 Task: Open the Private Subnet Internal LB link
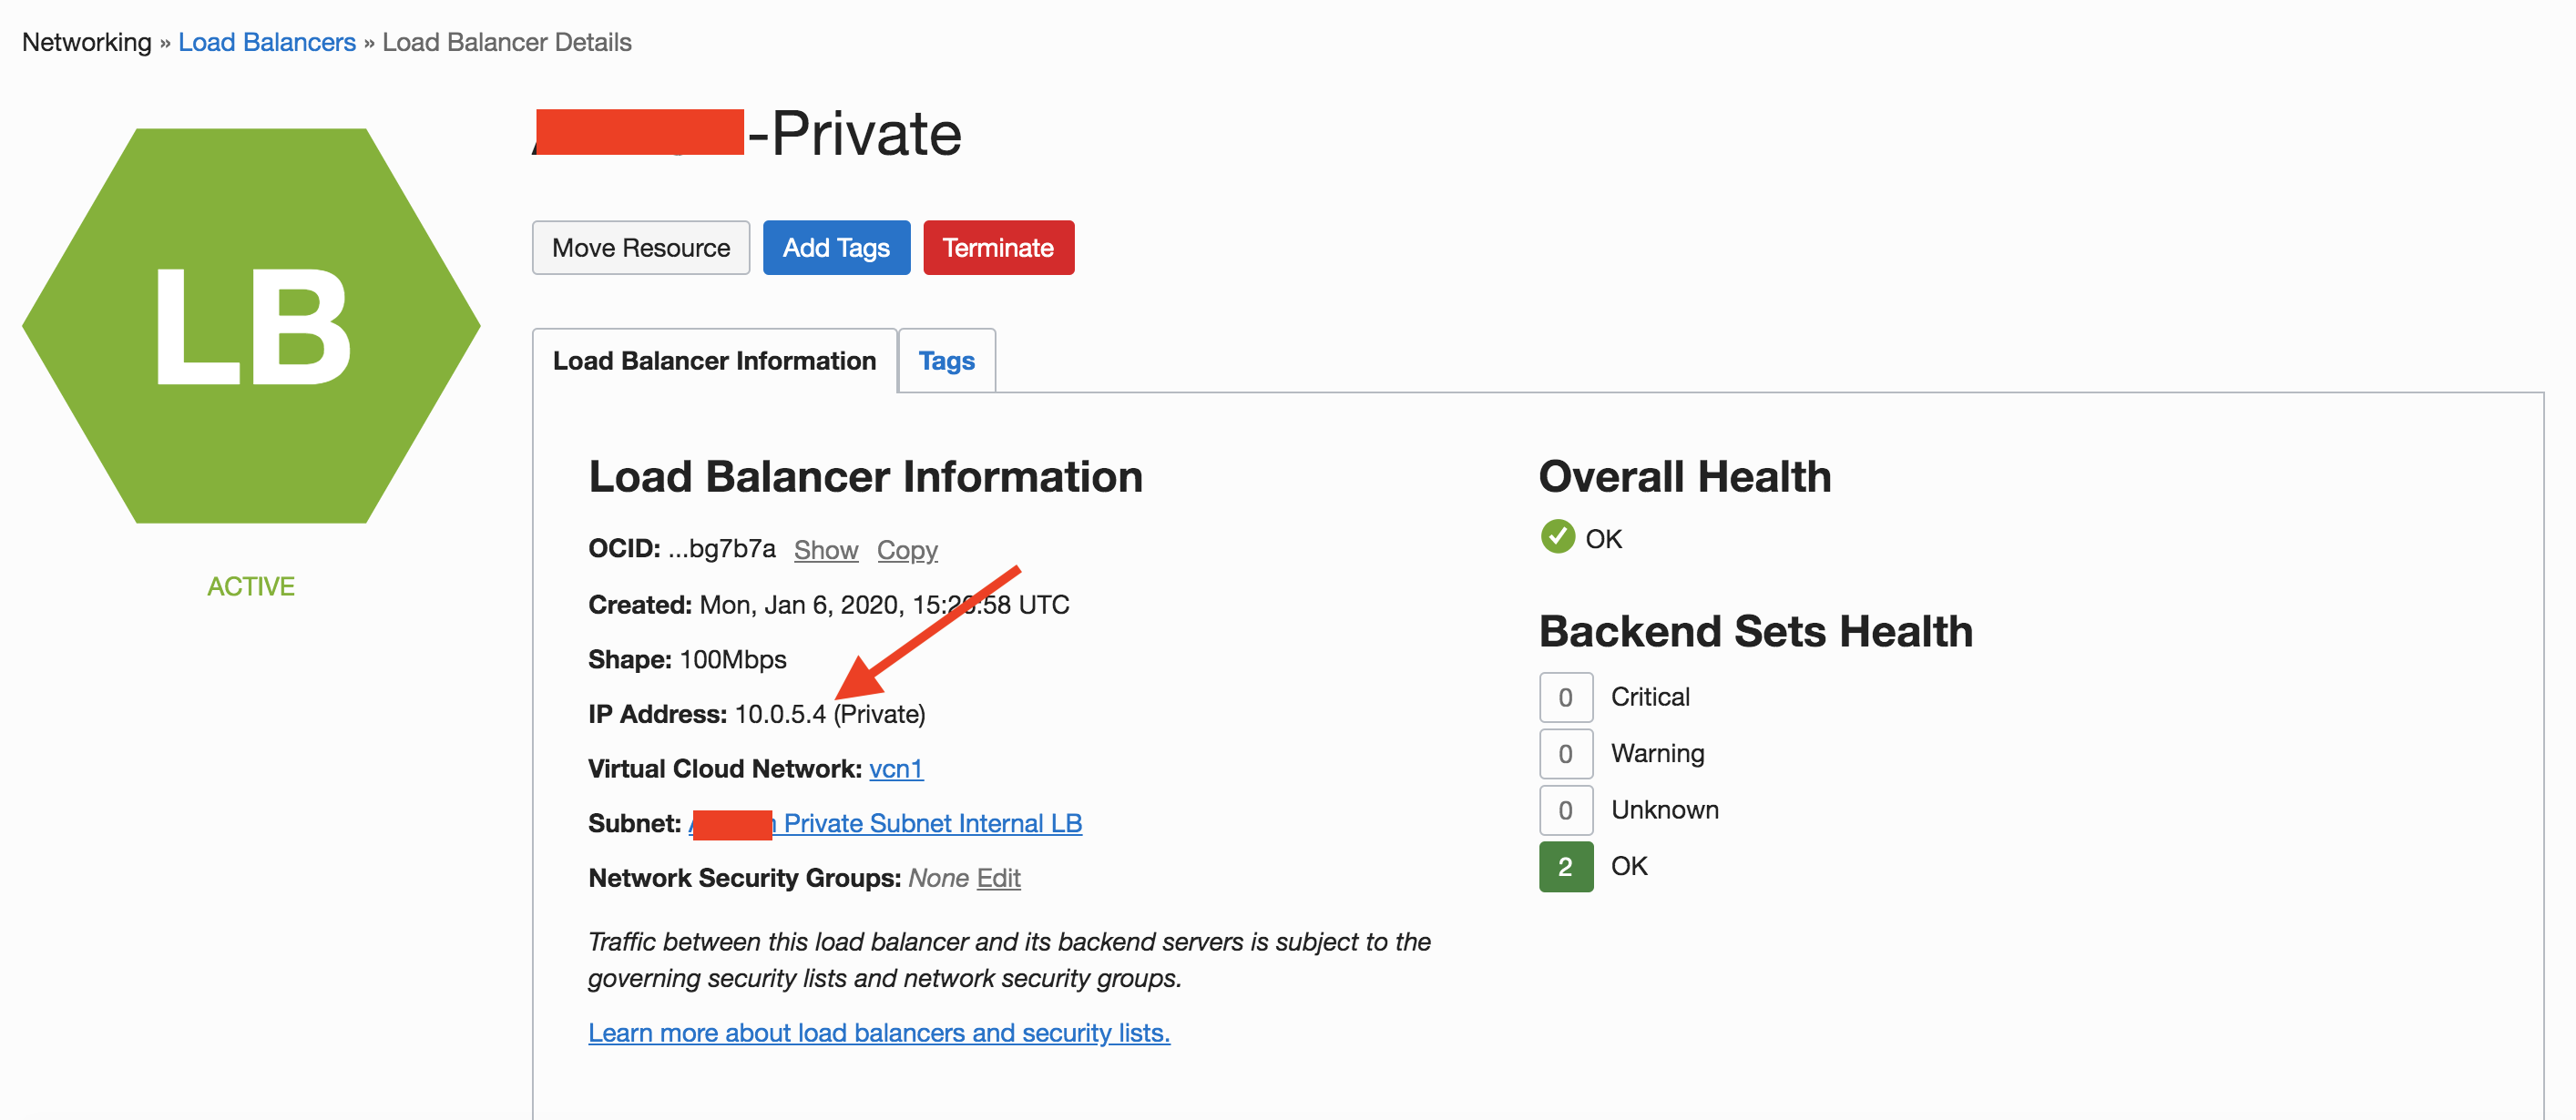tap(932, 823)
